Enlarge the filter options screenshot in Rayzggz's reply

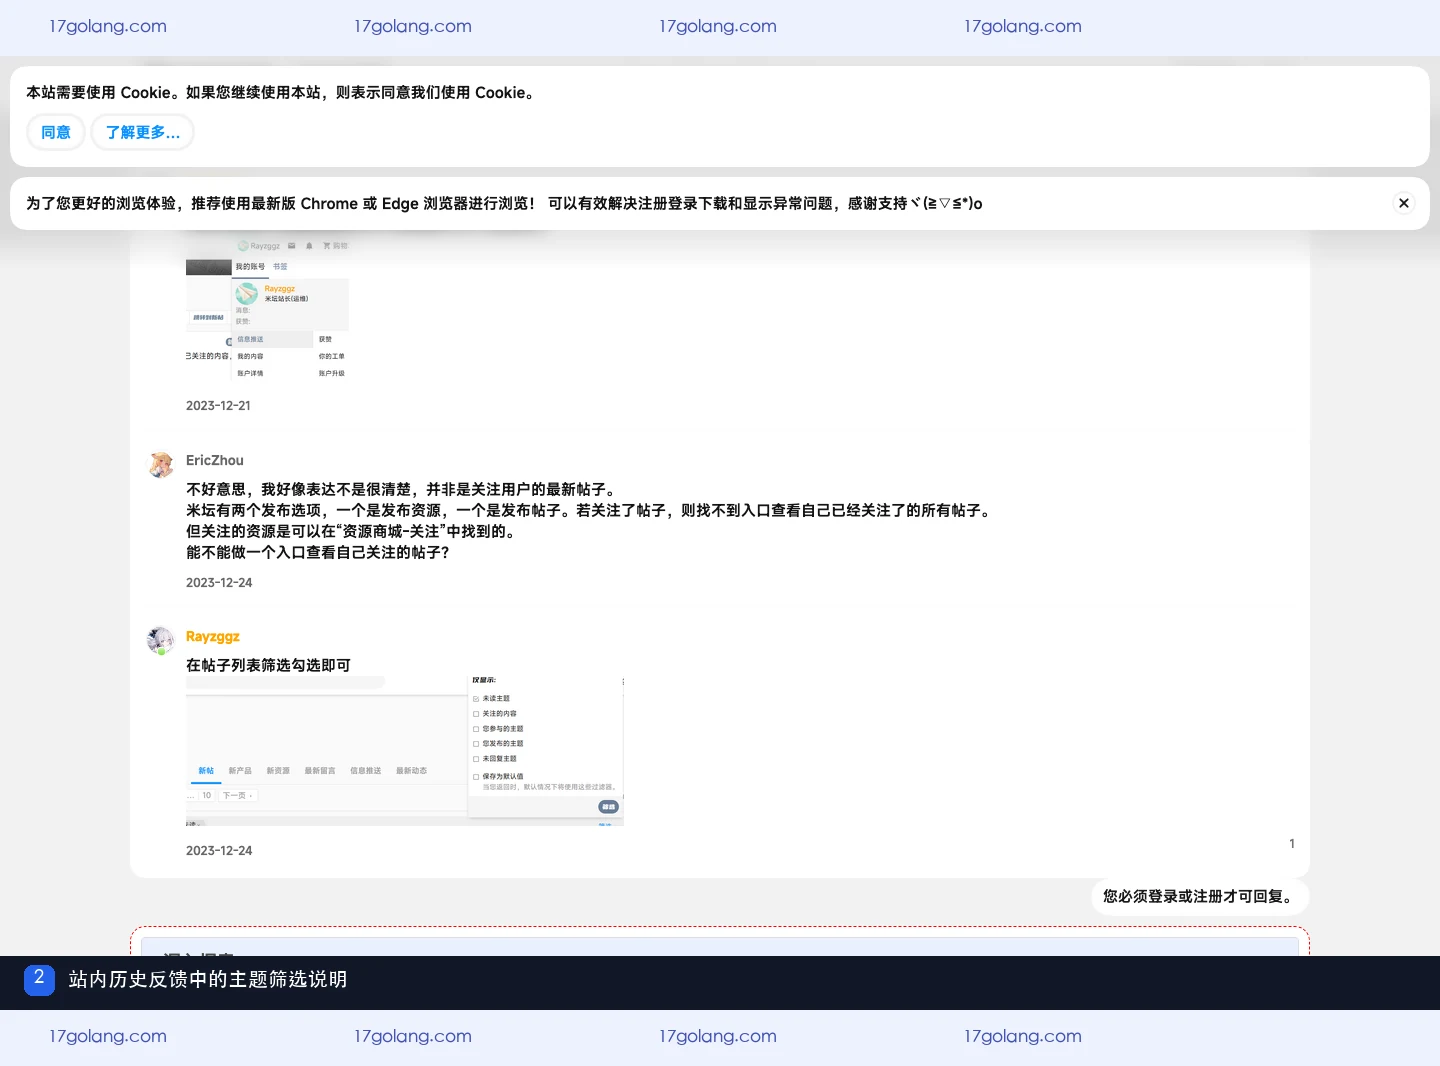tap(405, 751)
